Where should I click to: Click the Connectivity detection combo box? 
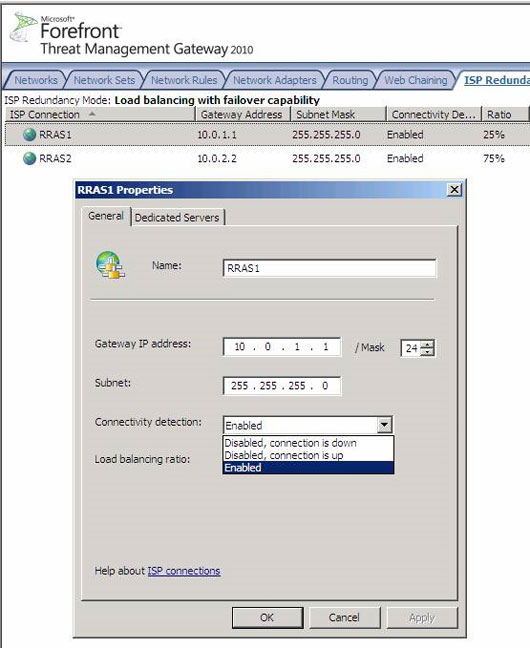click(308, 425)
